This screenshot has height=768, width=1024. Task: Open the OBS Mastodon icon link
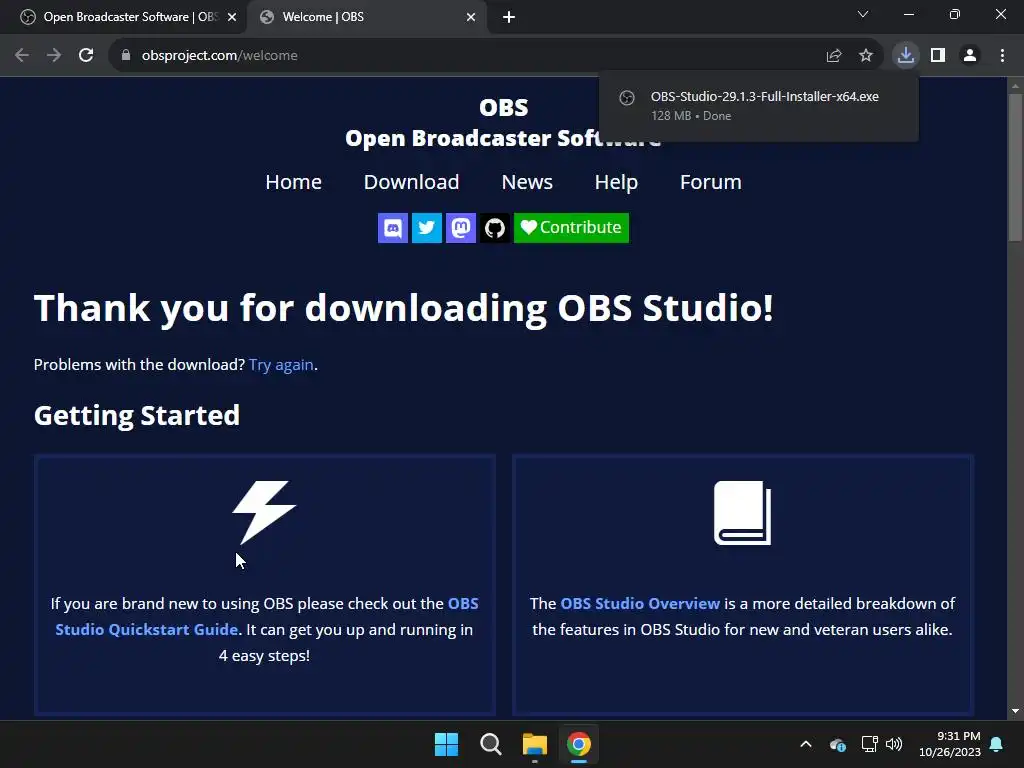pyautogui.click(x=460, y=228)
